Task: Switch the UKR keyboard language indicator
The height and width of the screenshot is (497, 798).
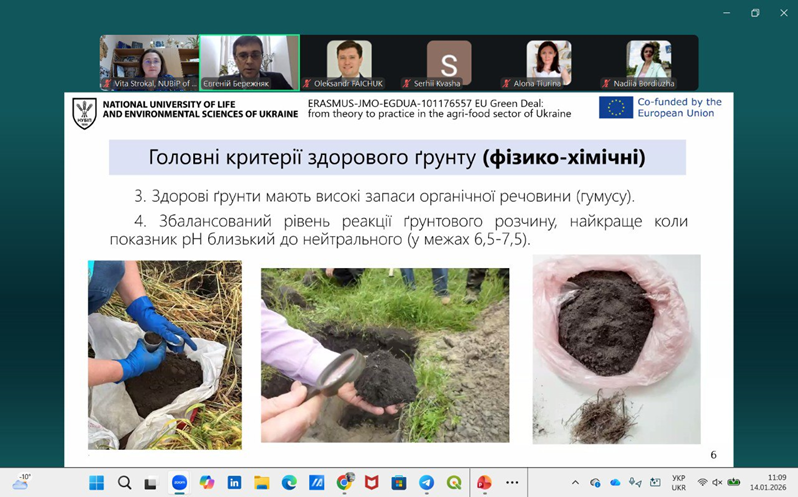Action: [679, 482]
